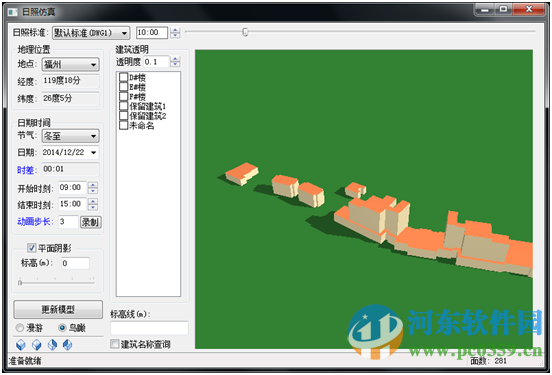Click the leftmost cube view icon

pos(21,345)
